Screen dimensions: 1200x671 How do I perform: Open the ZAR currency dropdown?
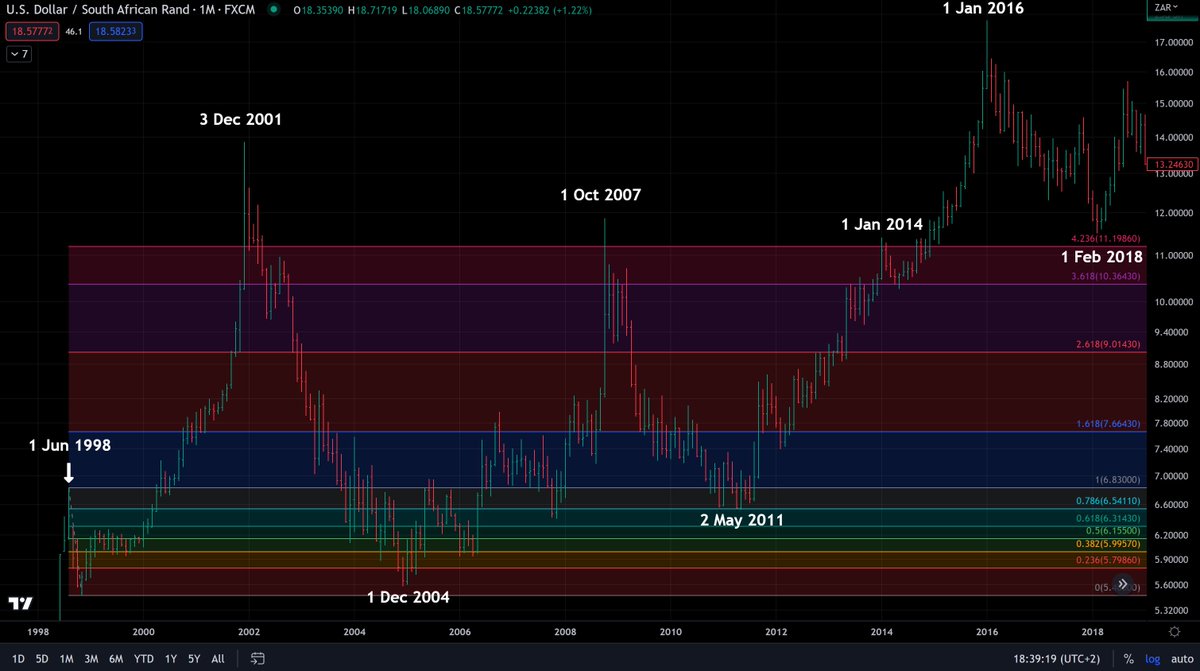(x=1166, y=6)
